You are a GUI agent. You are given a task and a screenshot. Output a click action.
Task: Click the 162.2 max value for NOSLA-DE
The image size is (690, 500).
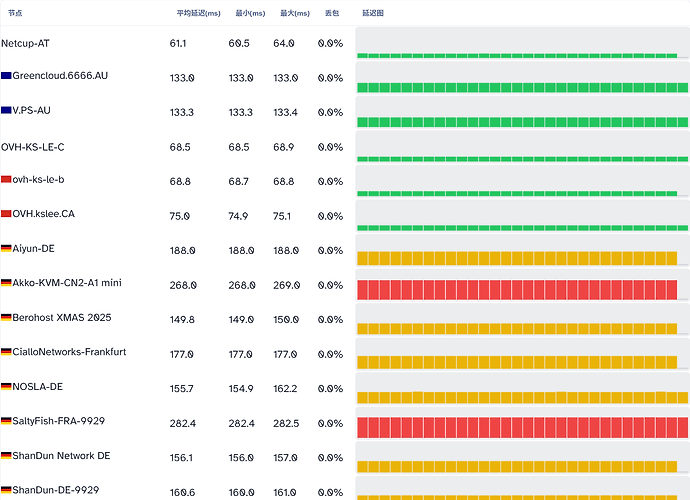[x=285, y=389]
